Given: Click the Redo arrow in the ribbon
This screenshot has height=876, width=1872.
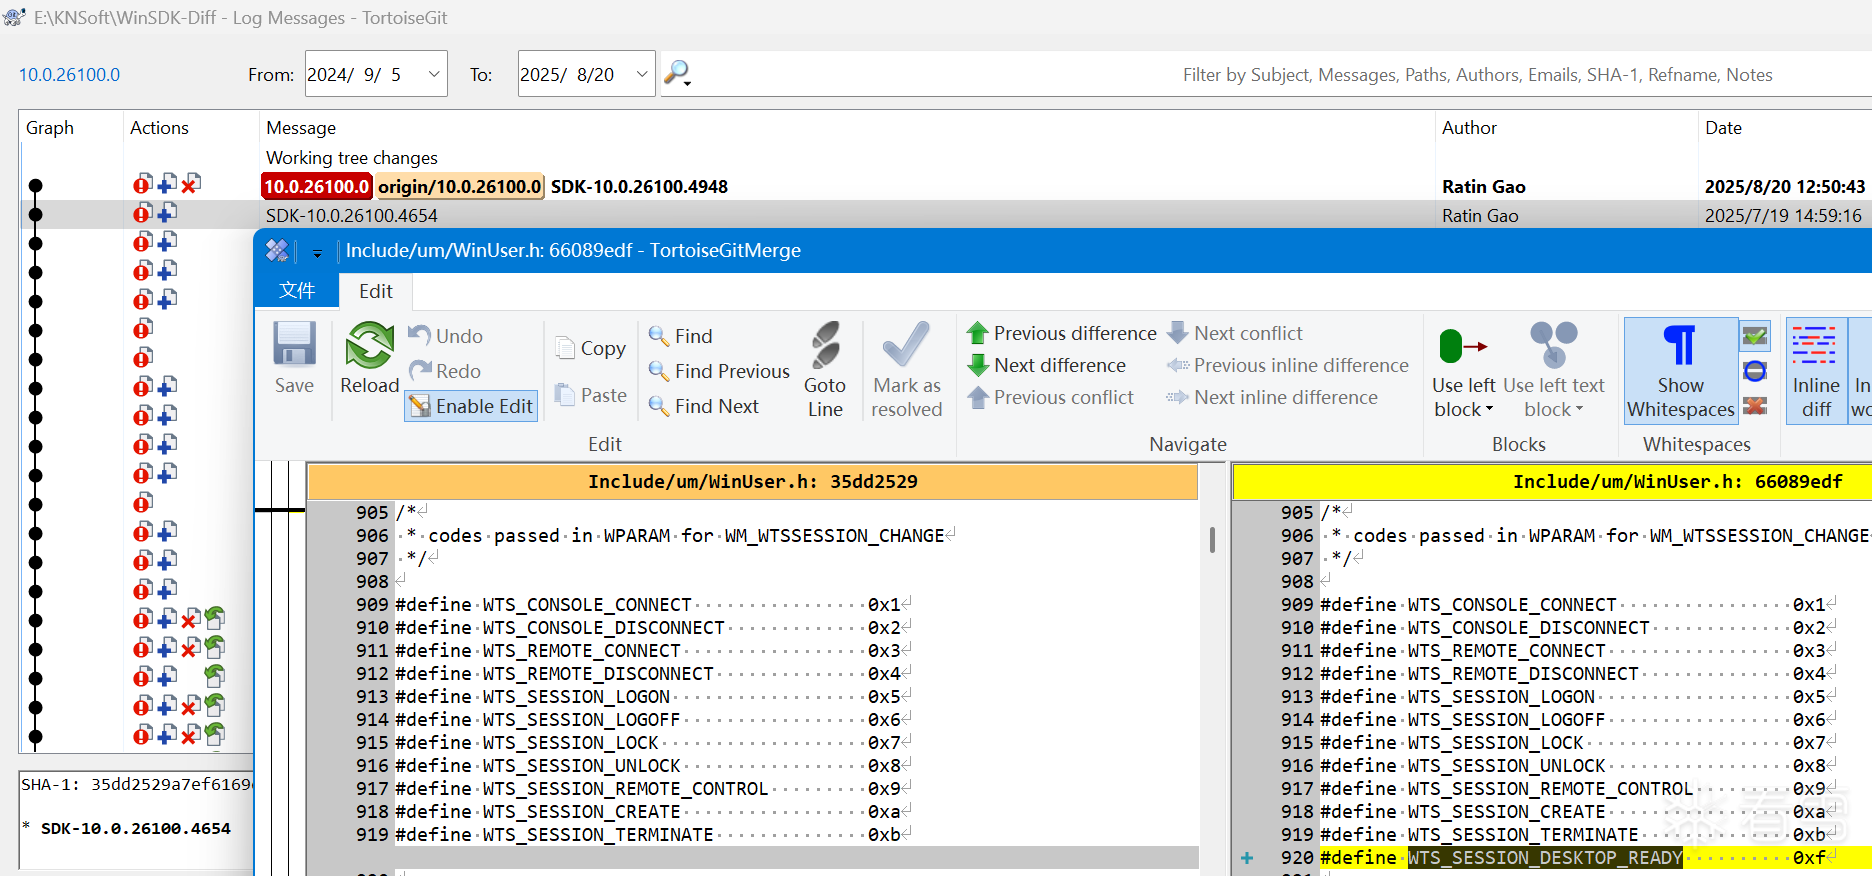Looking at the screenshot, I should [420, 370].
